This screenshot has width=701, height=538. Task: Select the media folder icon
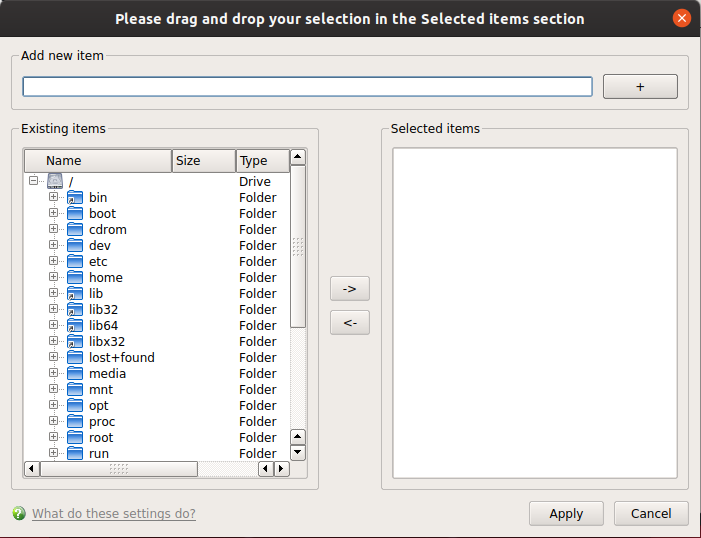coord(75,373)
